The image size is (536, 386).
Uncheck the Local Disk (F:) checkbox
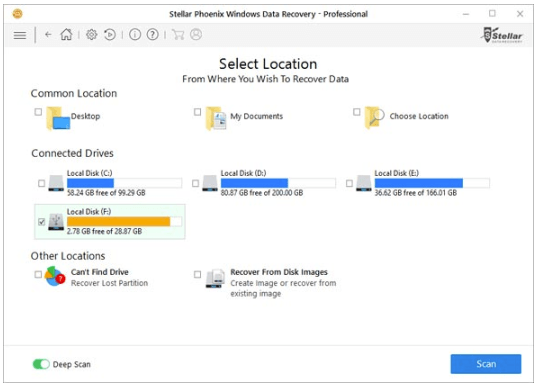tap(42, 222)
